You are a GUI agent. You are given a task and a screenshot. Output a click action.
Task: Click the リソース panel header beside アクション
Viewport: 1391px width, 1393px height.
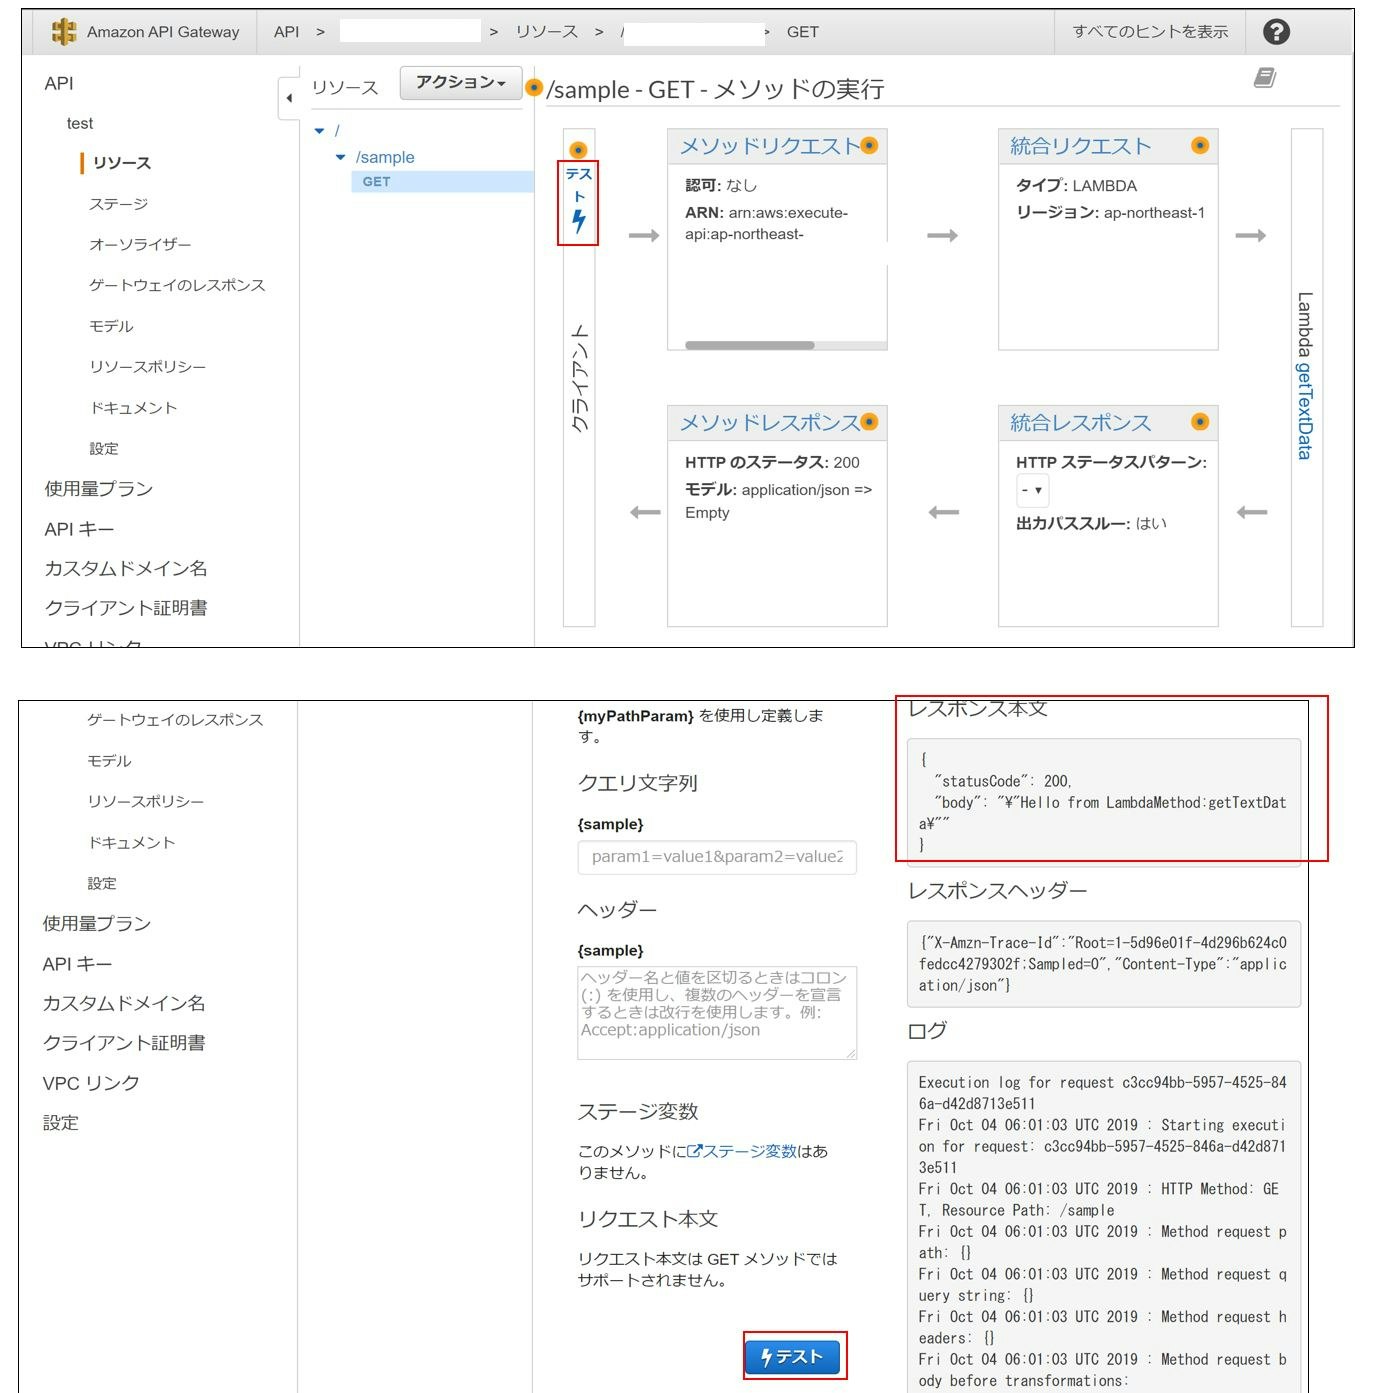pos(345,88)
